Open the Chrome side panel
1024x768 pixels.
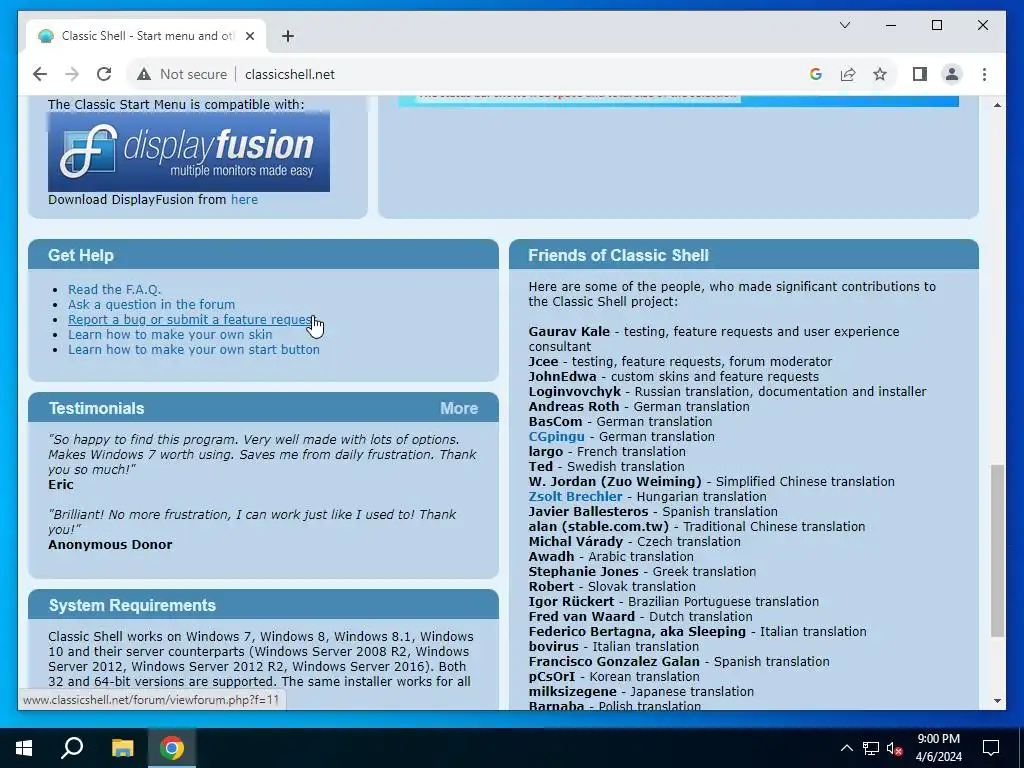click(920, 74)
